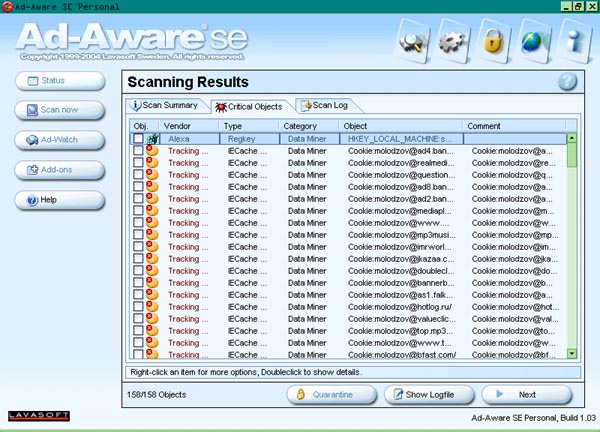The image size is (600, 432).
Task: Switch to Critical Objects tab
Action: point(250,107)
